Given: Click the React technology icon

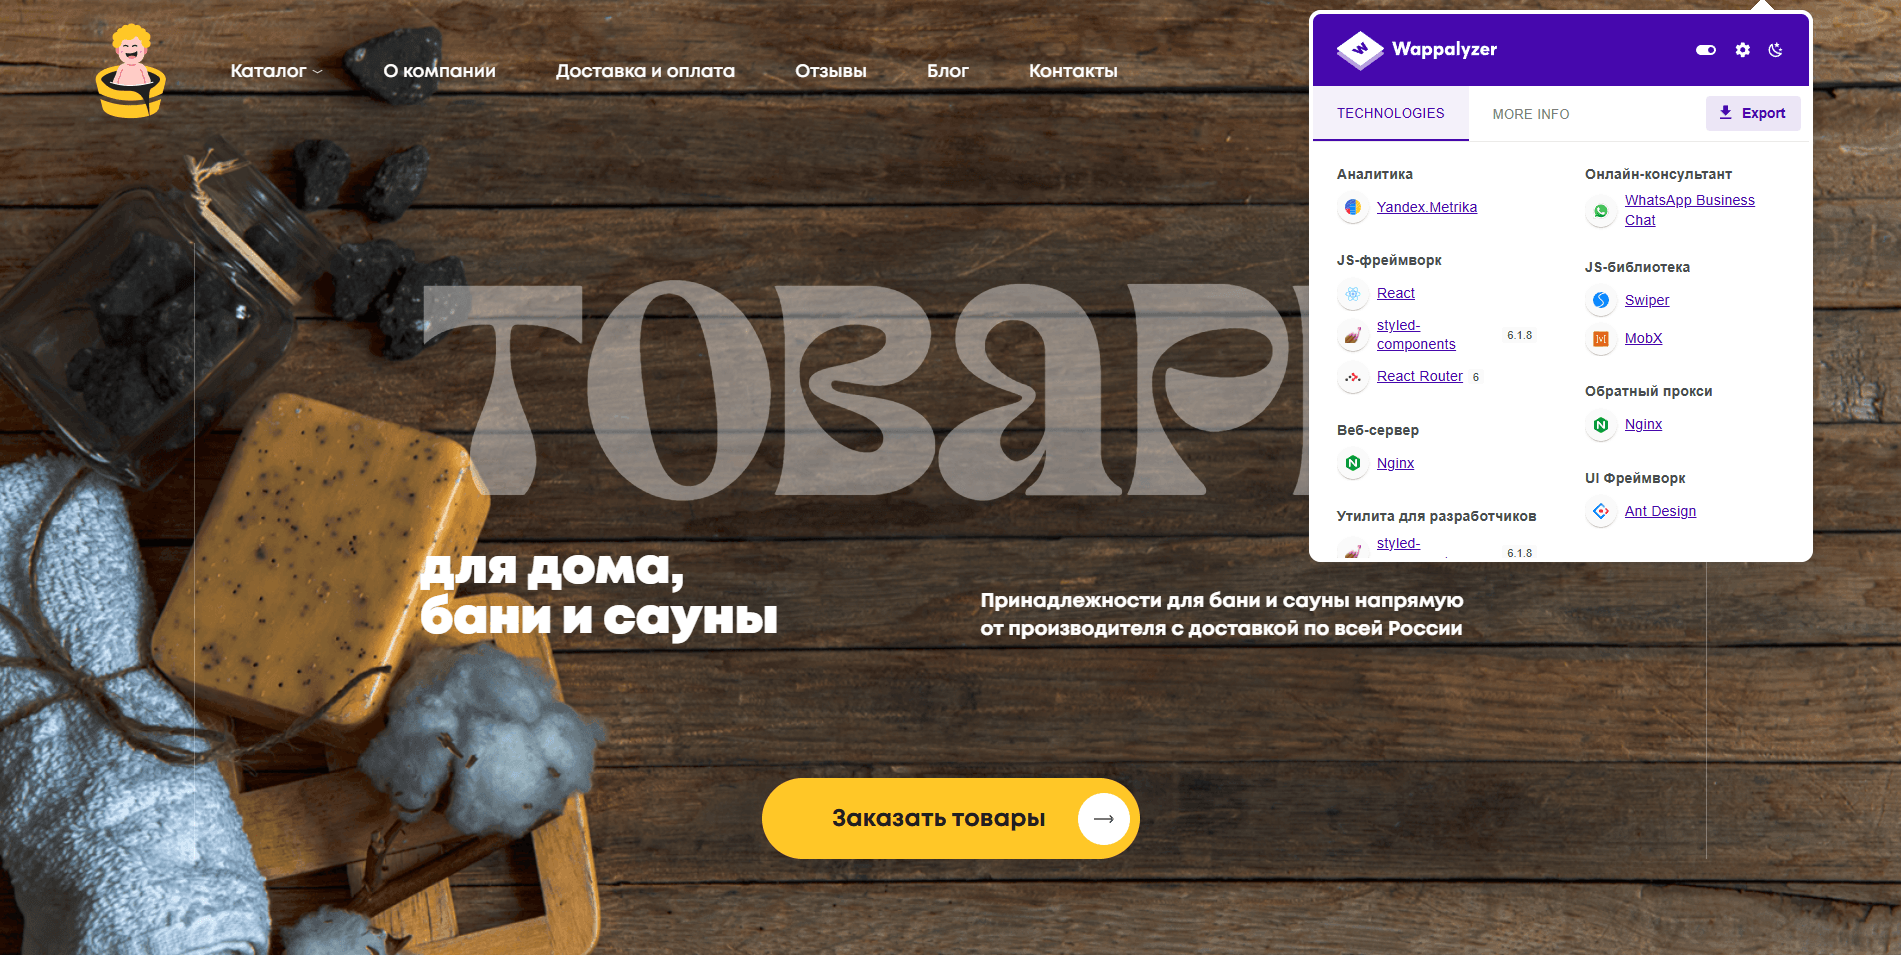Looking at the screenshot, I should pyautogui.click(x=1353, y=293).
